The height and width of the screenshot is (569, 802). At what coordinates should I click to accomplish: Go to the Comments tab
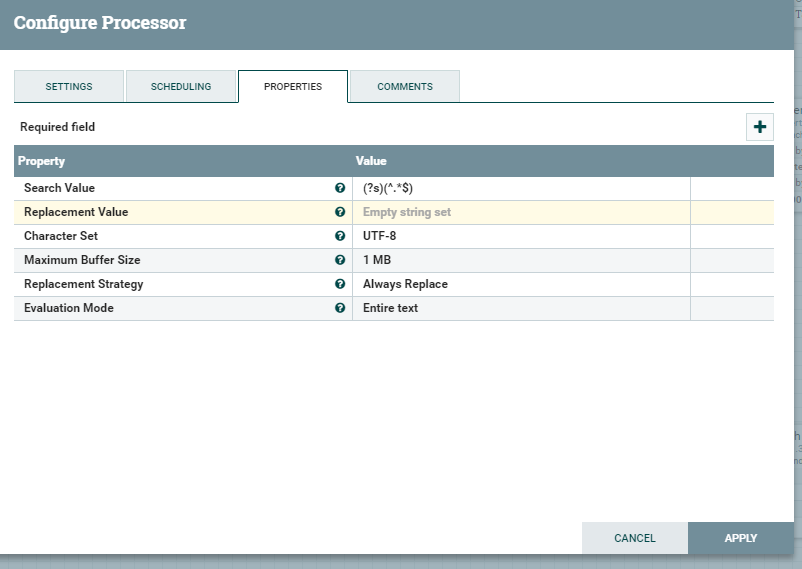pyautogui.click(x=405, y=87)
